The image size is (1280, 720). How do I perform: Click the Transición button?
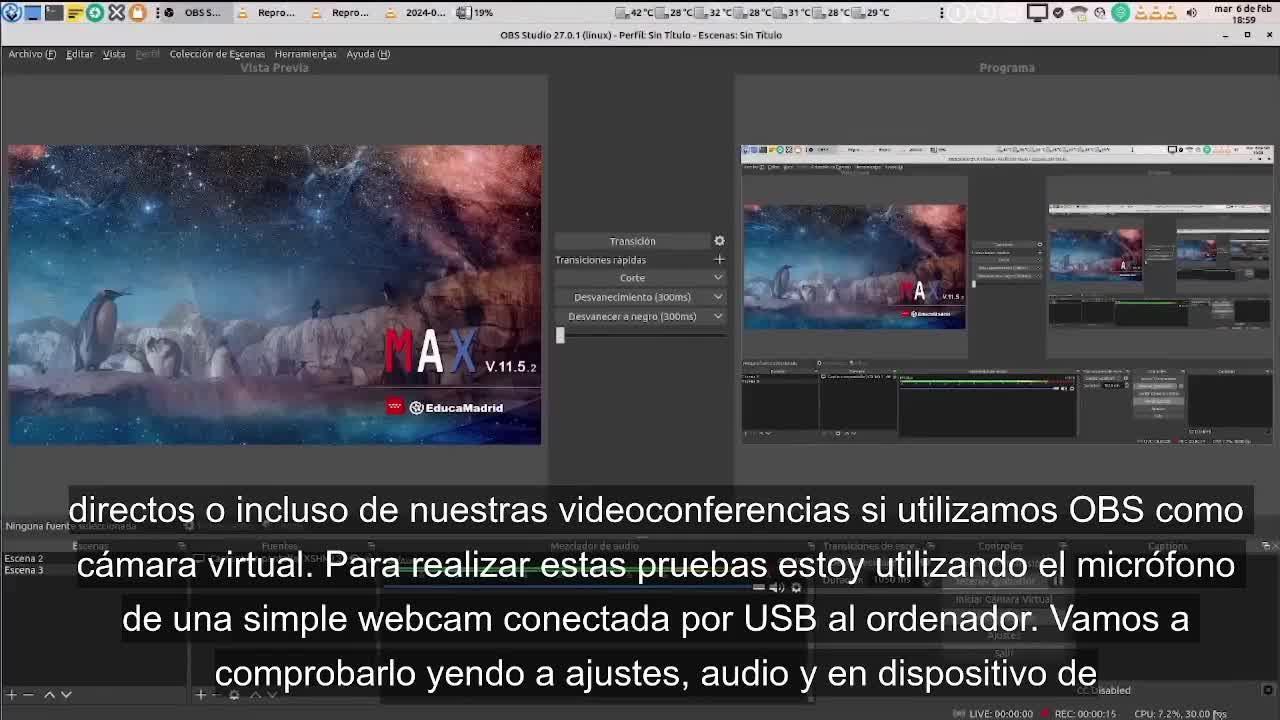coord(632,241)
